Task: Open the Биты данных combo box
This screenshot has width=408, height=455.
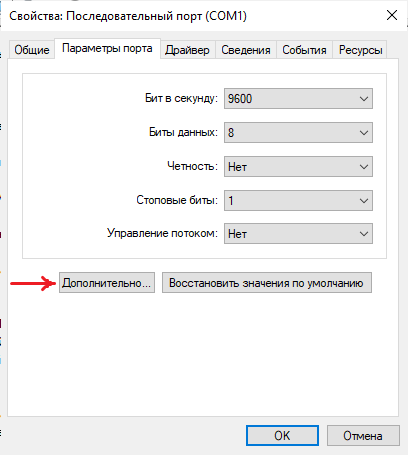Action: 298,133
